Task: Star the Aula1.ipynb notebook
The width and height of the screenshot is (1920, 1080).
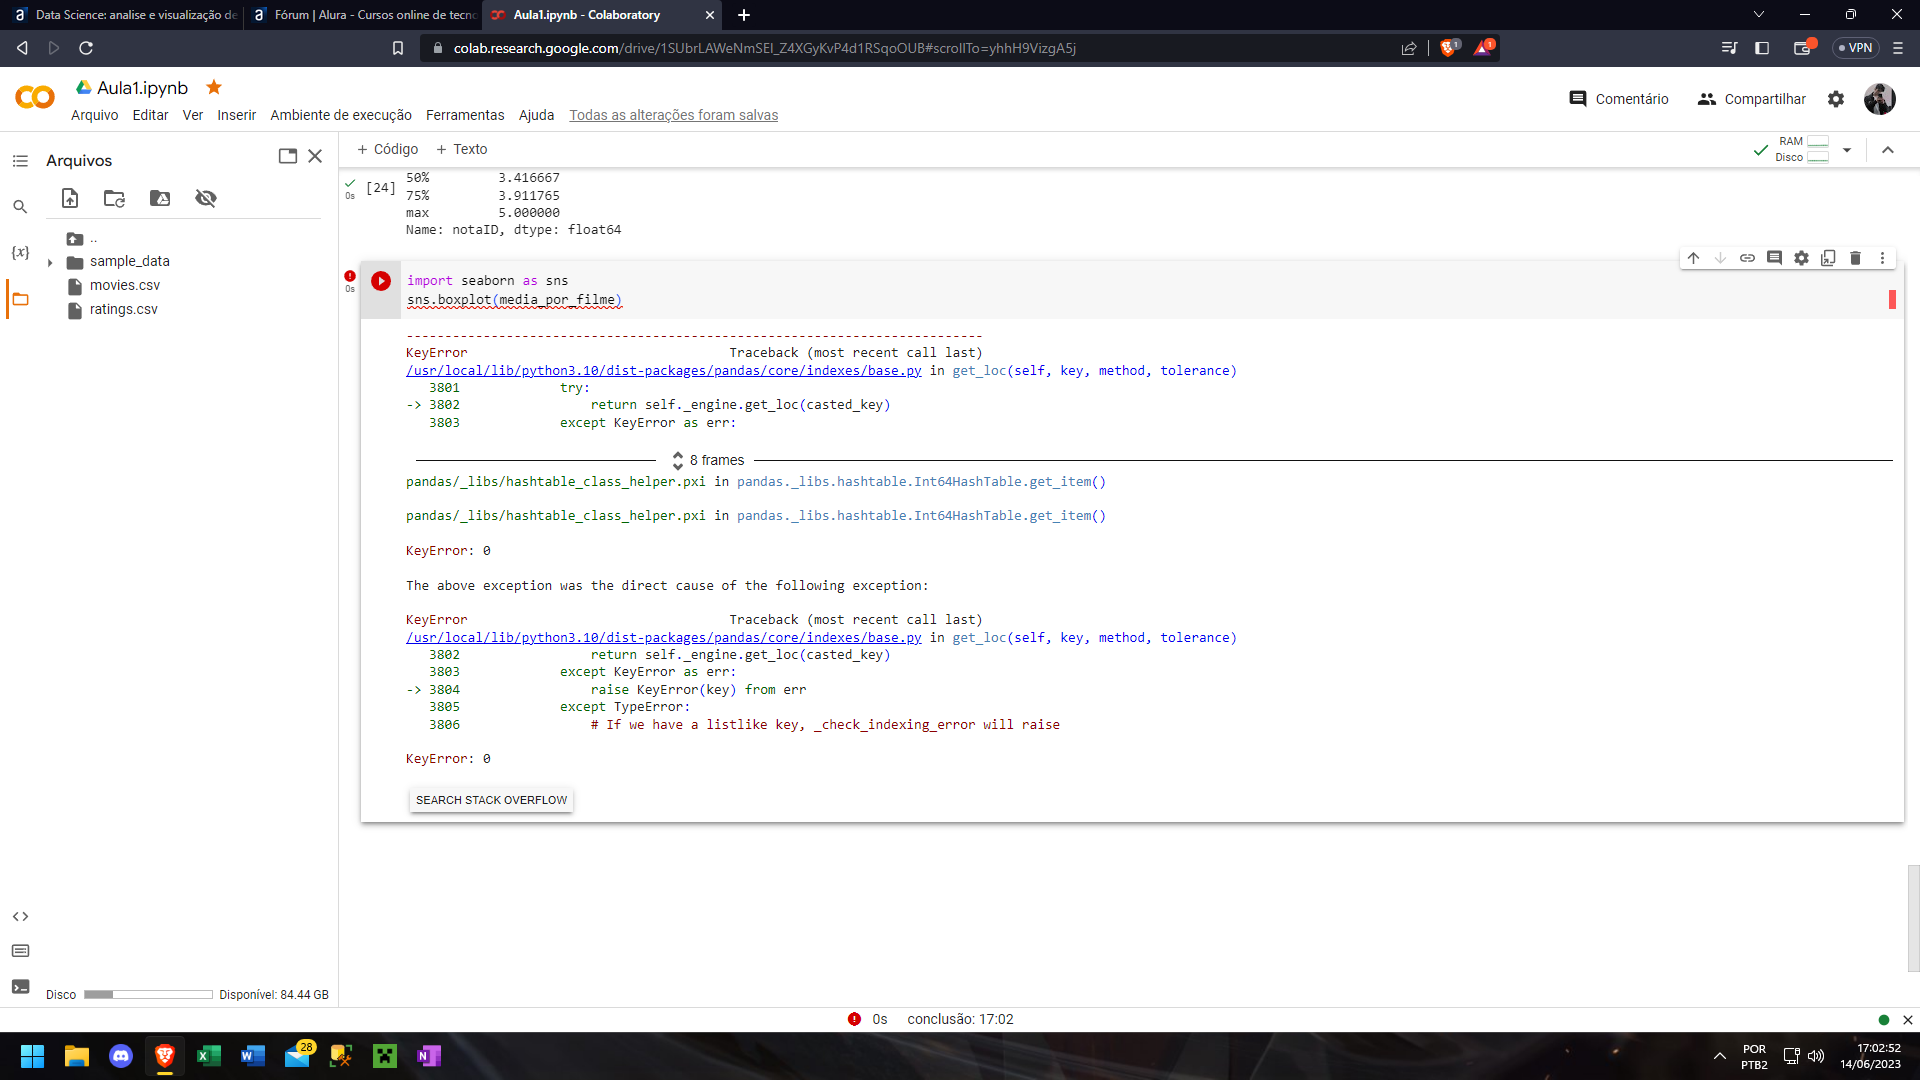Action: (x=214, y=87)
